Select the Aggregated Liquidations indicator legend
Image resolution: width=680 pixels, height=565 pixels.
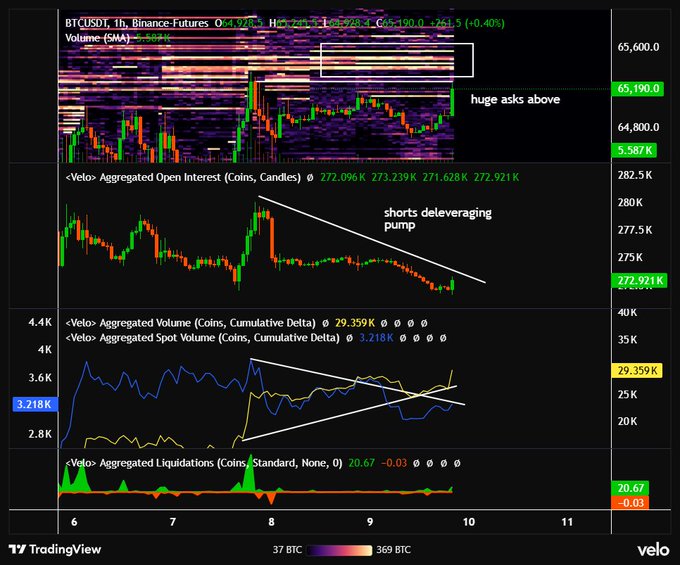203,463
